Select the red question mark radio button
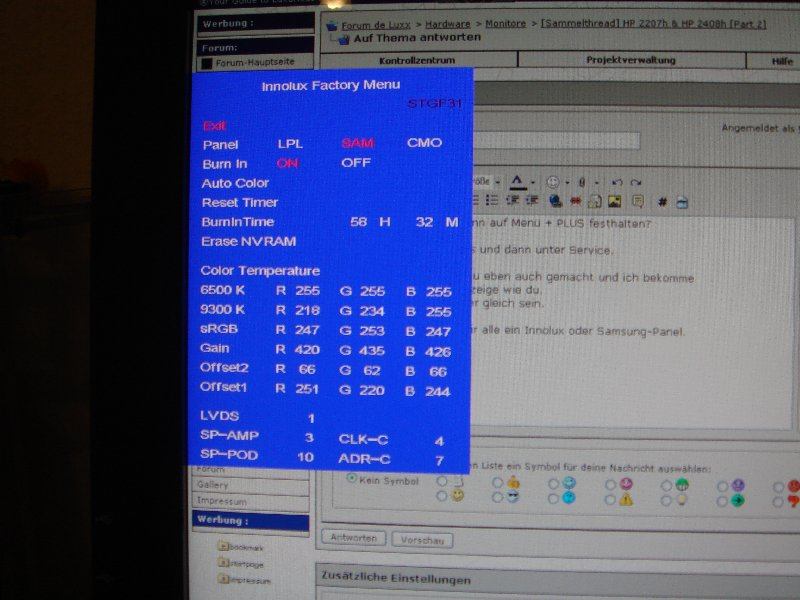The width and height of the screenshot is (800, 600). click(778, 502)
